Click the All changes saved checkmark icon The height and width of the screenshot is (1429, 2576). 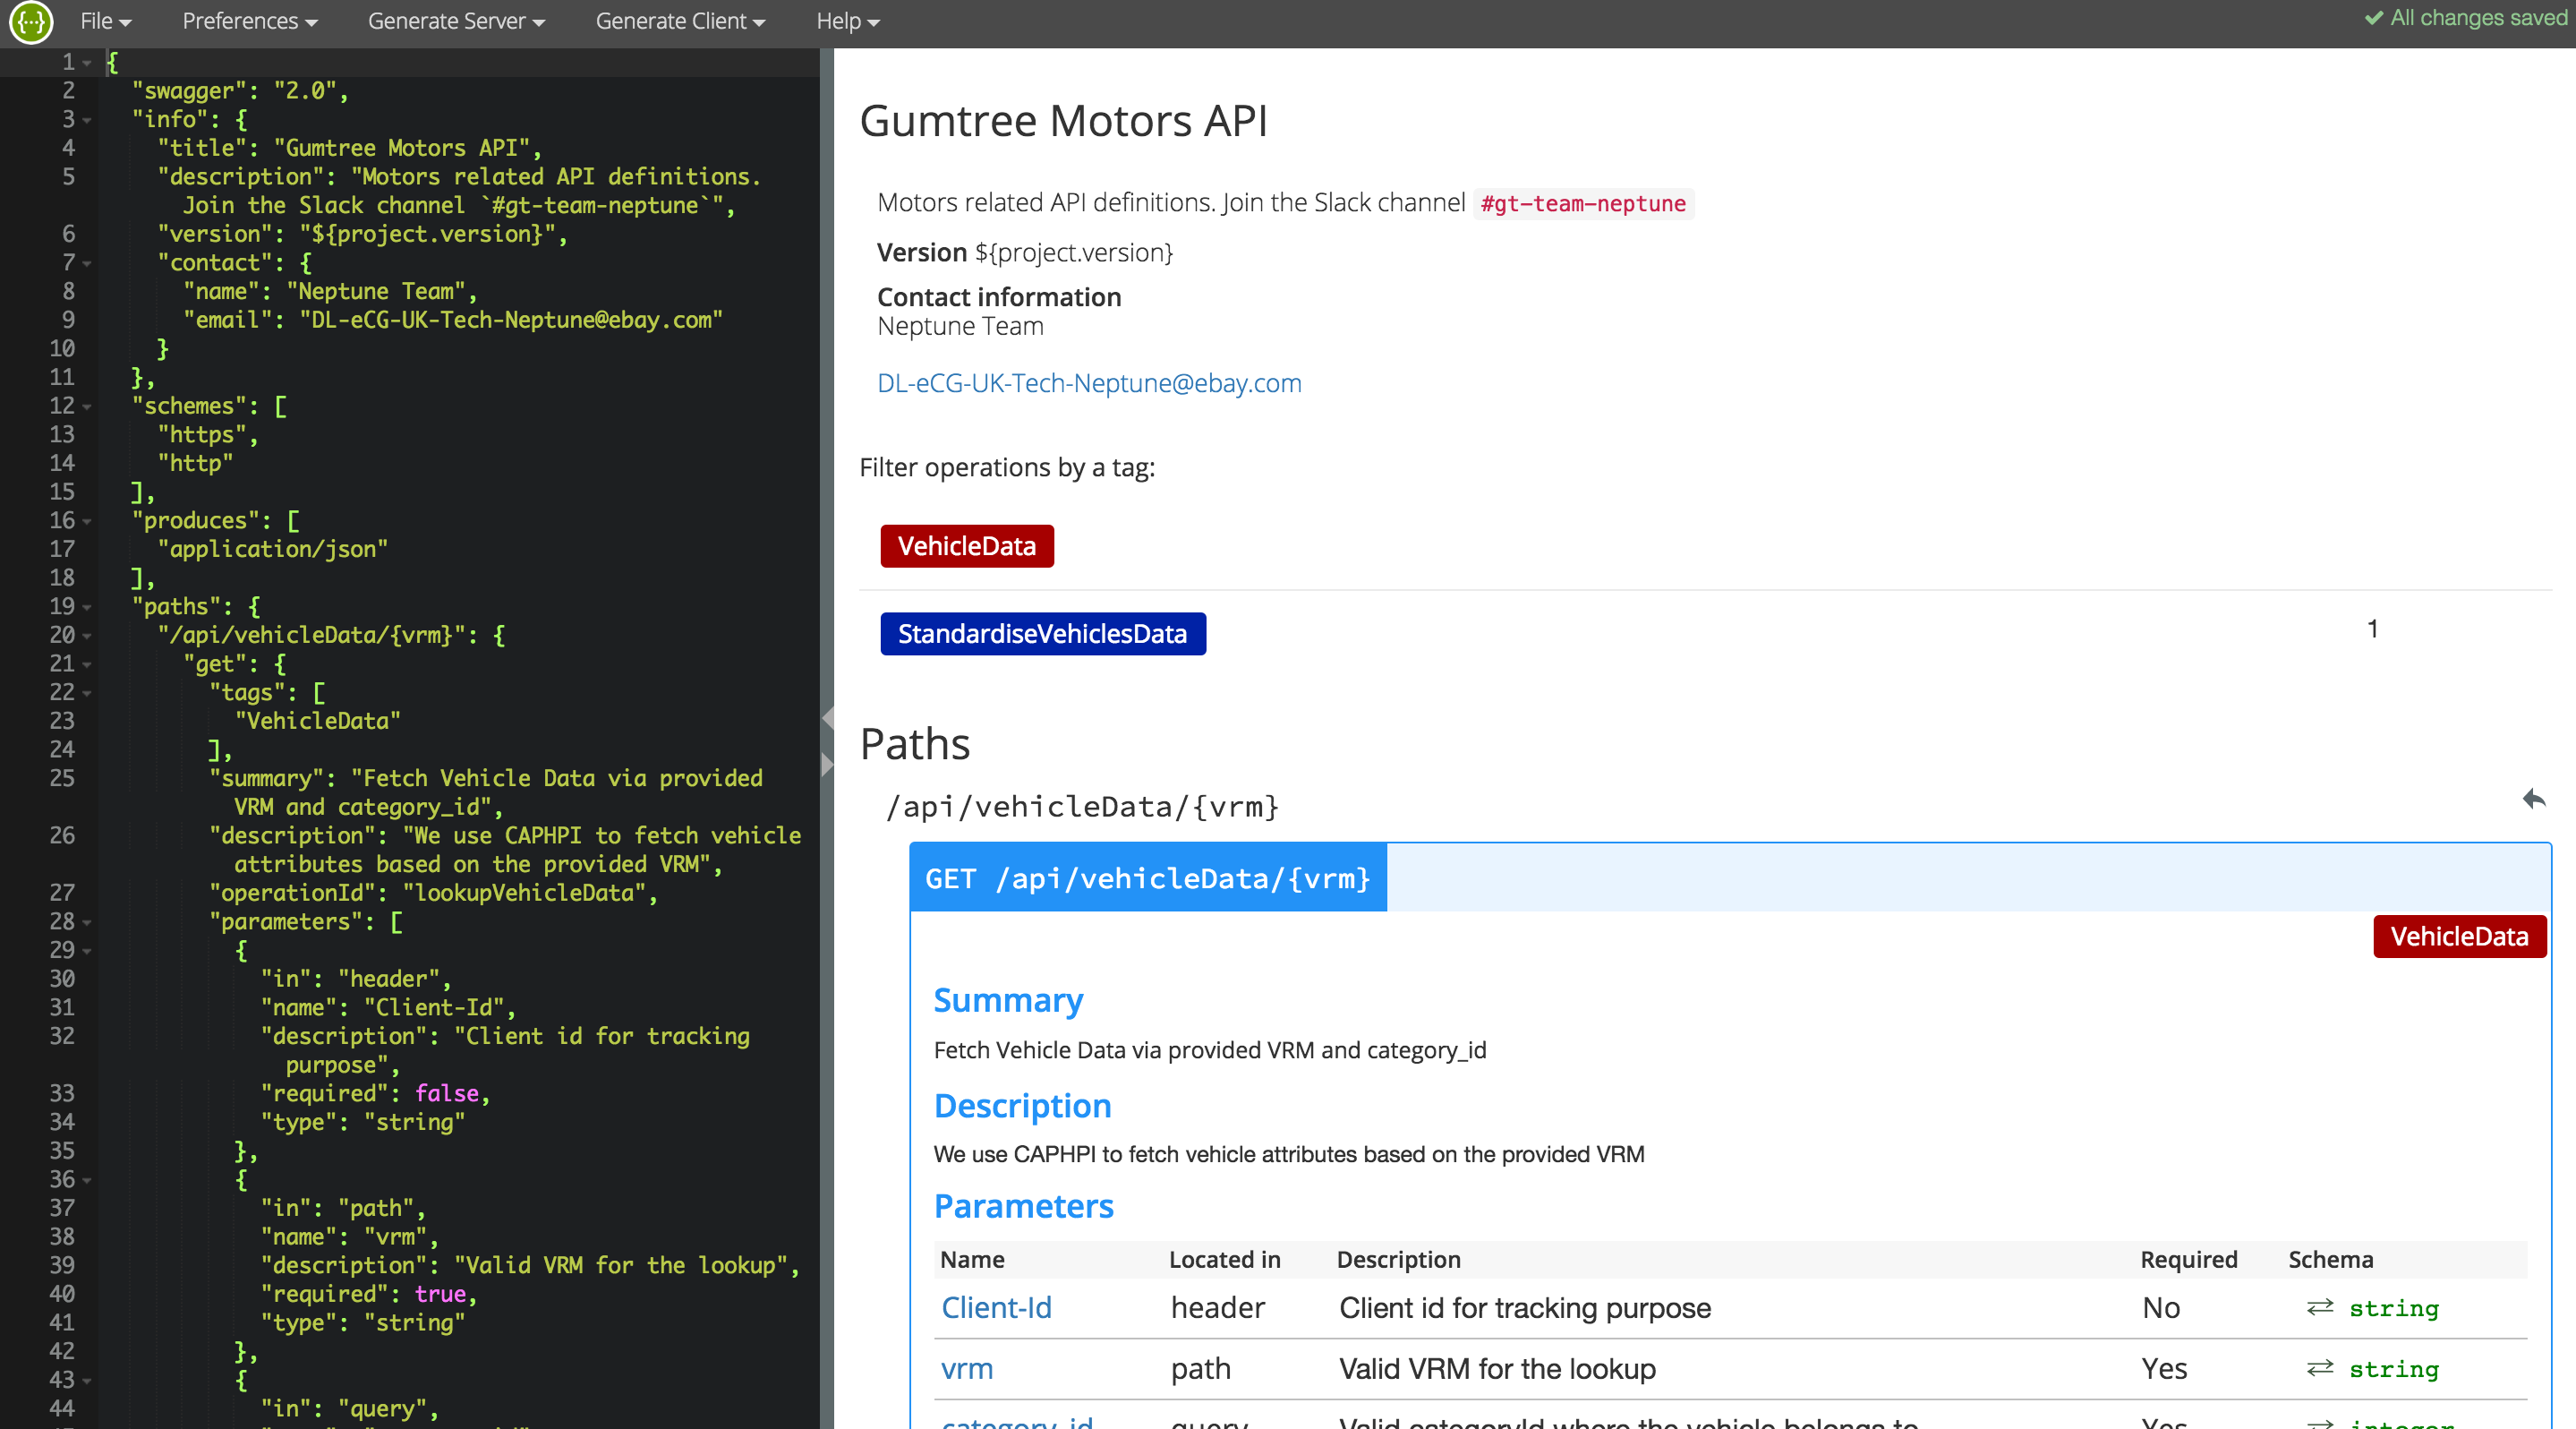2373,18
